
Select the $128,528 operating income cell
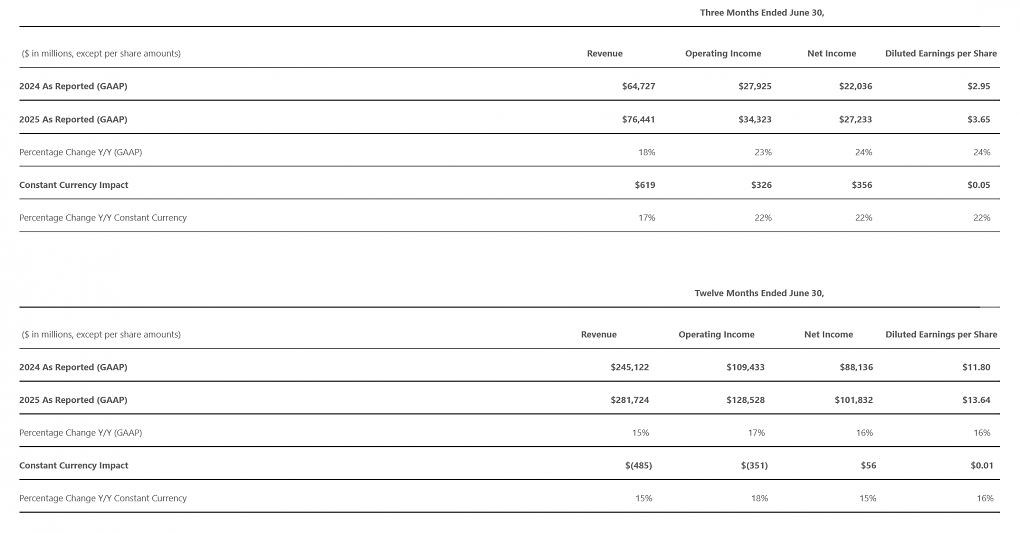point(745,400)
